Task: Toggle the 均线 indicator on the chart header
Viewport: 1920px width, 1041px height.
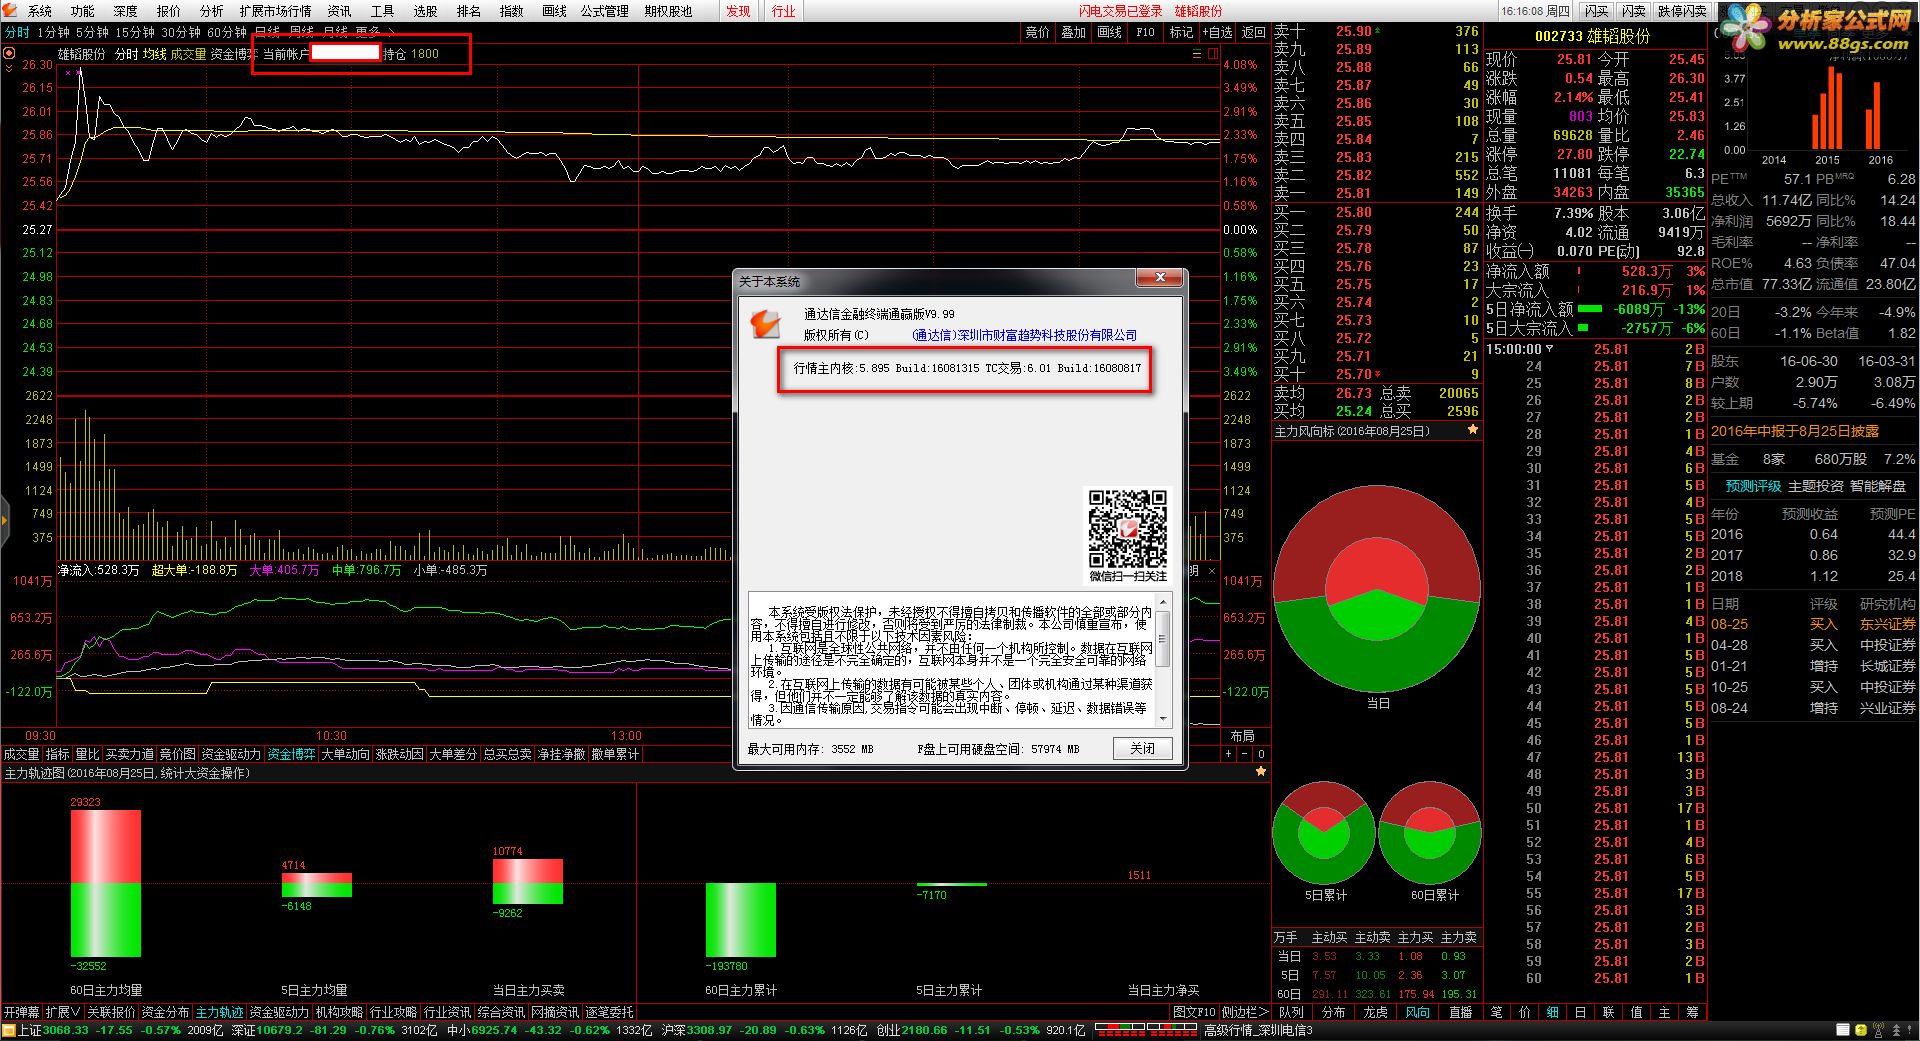Action: click(154, 54)
